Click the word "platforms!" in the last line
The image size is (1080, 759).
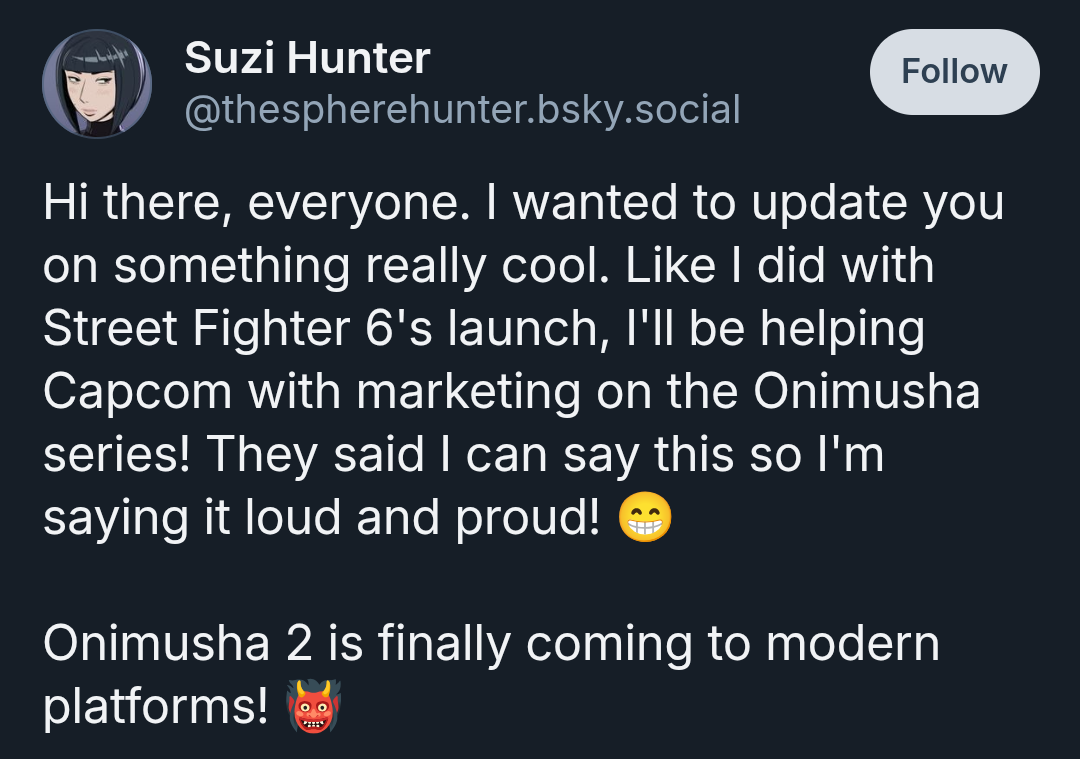point(156,707)
